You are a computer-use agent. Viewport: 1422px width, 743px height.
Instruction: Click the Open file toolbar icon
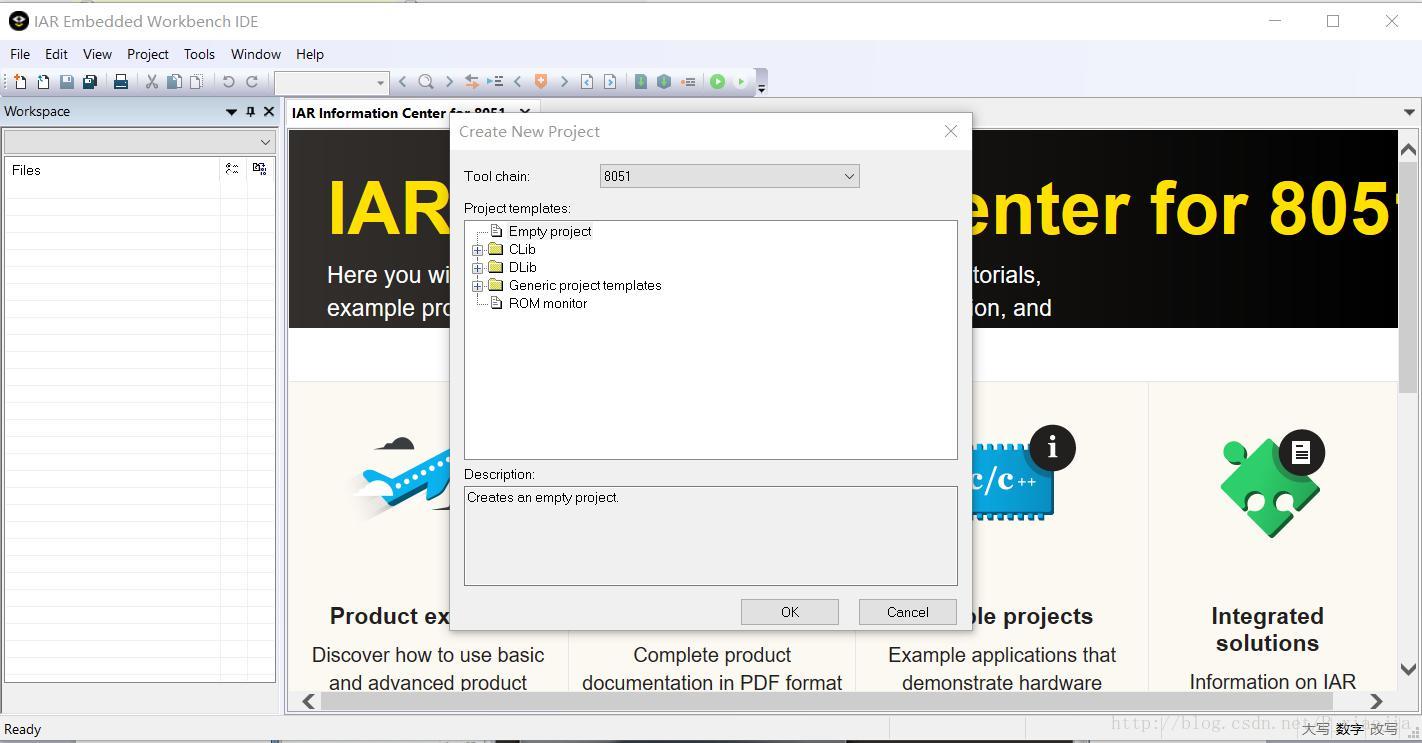43,82
